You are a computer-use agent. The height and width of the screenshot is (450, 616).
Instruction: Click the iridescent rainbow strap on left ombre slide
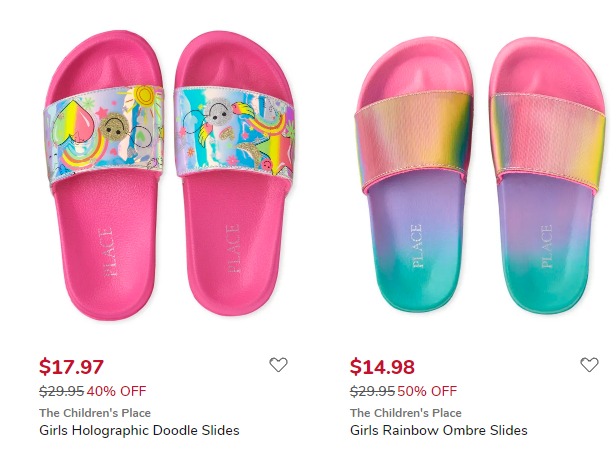pyautogui.click(x=413, y=140)
